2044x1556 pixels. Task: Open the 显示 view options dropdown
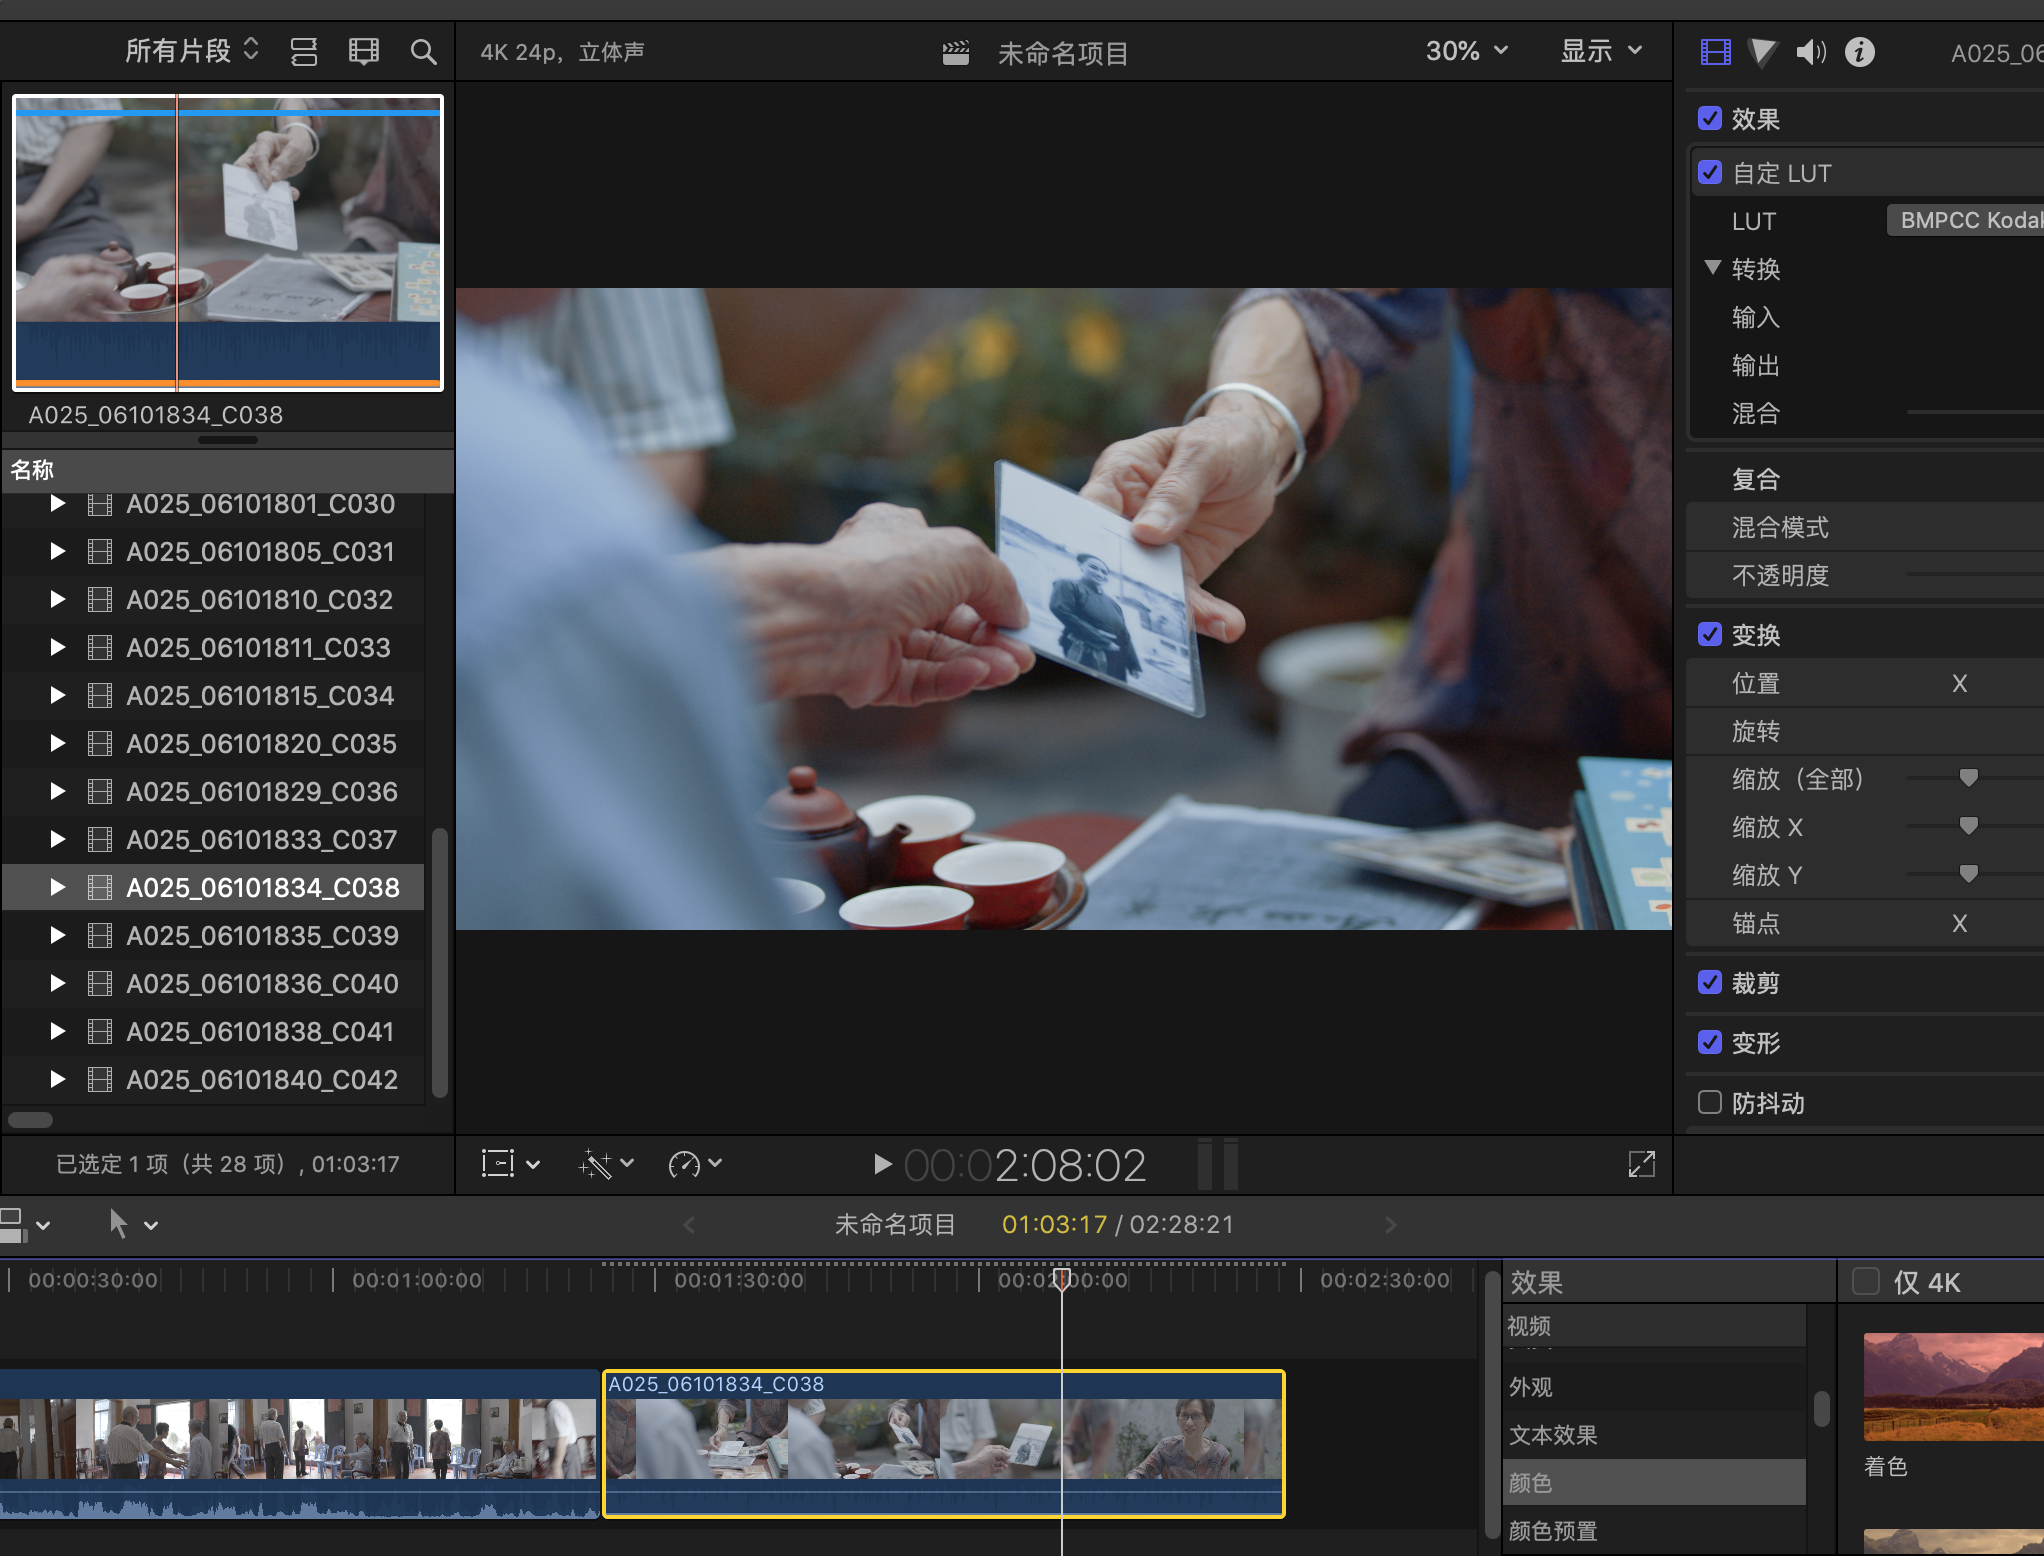point(1601,51)
